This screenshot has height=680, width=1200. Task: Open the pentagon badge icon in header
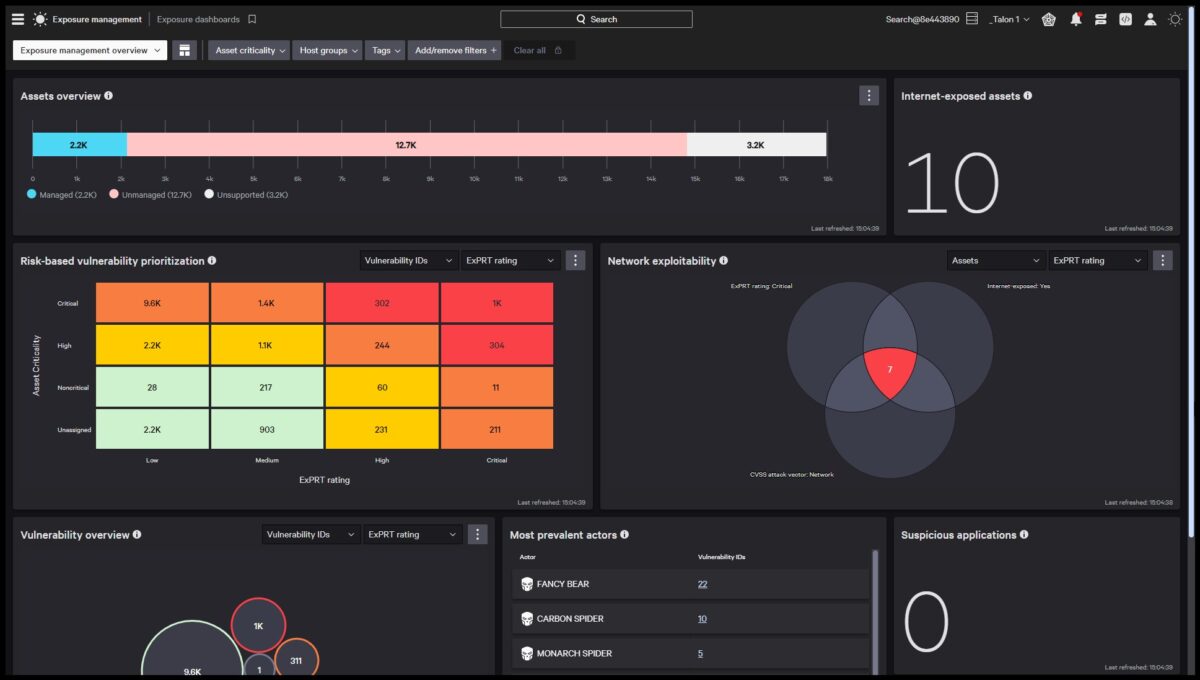(x=1048, y=19)
